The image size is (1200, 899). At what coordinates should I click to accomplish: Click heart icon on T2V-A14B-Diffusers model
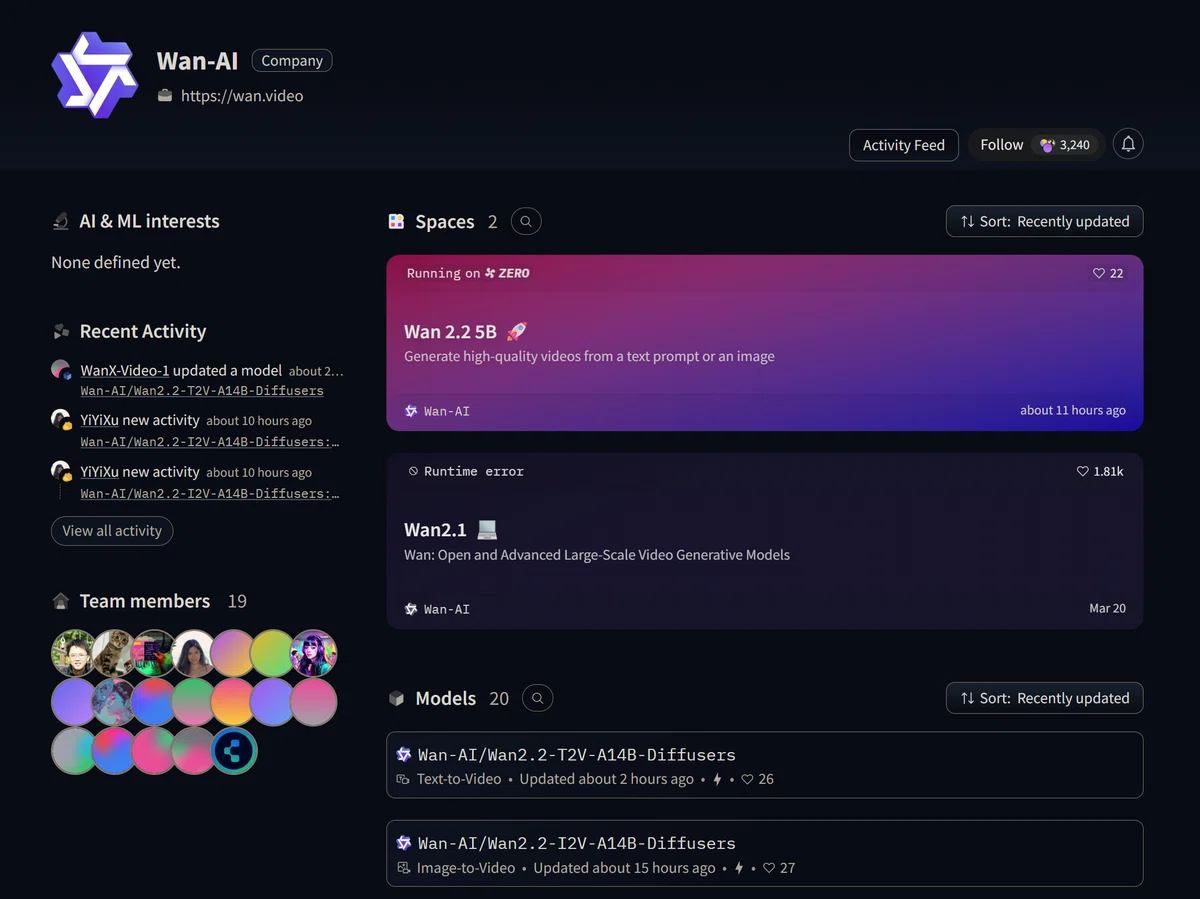(746, 779)
